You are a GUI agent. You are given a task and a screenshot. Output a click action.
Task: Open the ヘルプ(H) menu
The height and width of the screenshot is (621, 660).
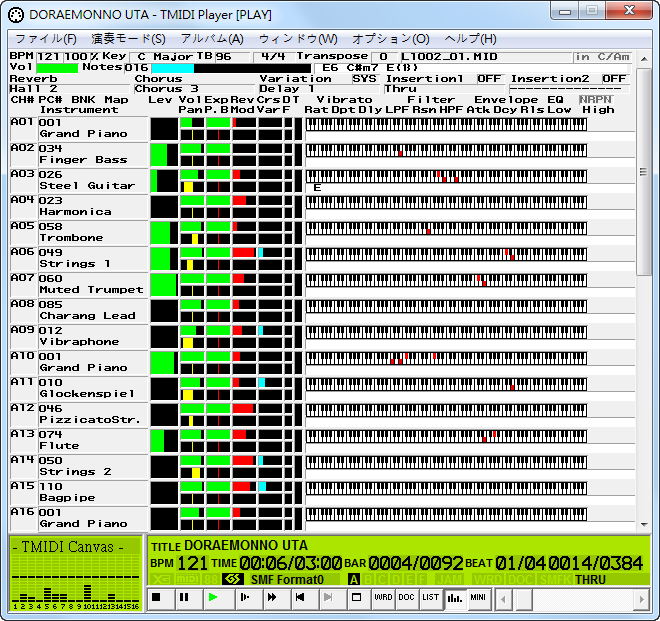tap(470, 39)
